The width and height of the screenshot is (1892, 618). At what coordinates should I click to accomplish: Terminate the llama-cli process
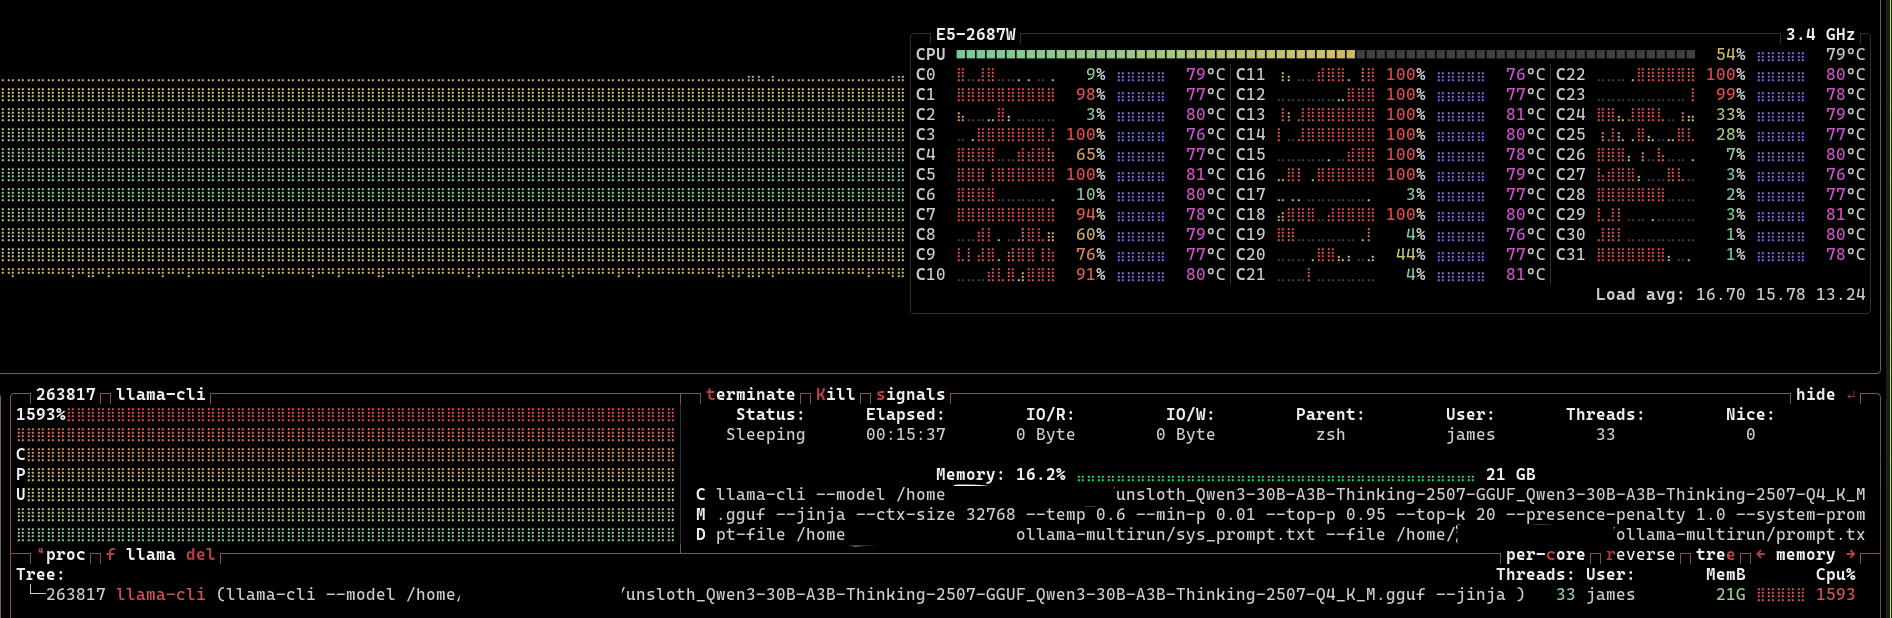(750, 395)
